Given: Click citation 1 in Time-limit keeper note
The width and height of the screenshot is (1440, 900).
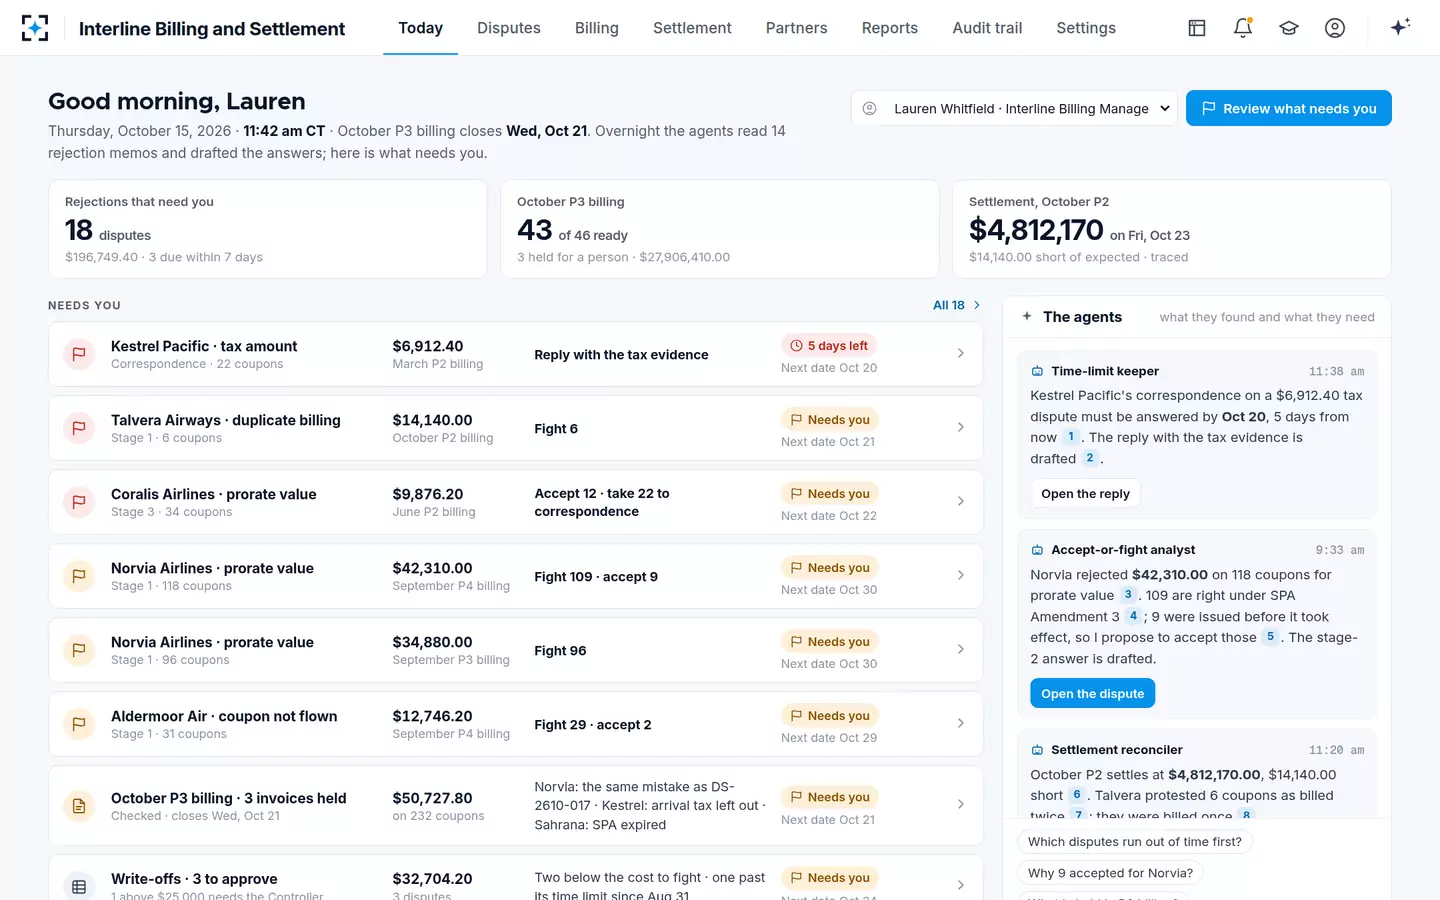Looking at the screenshot, I should pos(1071,437).
